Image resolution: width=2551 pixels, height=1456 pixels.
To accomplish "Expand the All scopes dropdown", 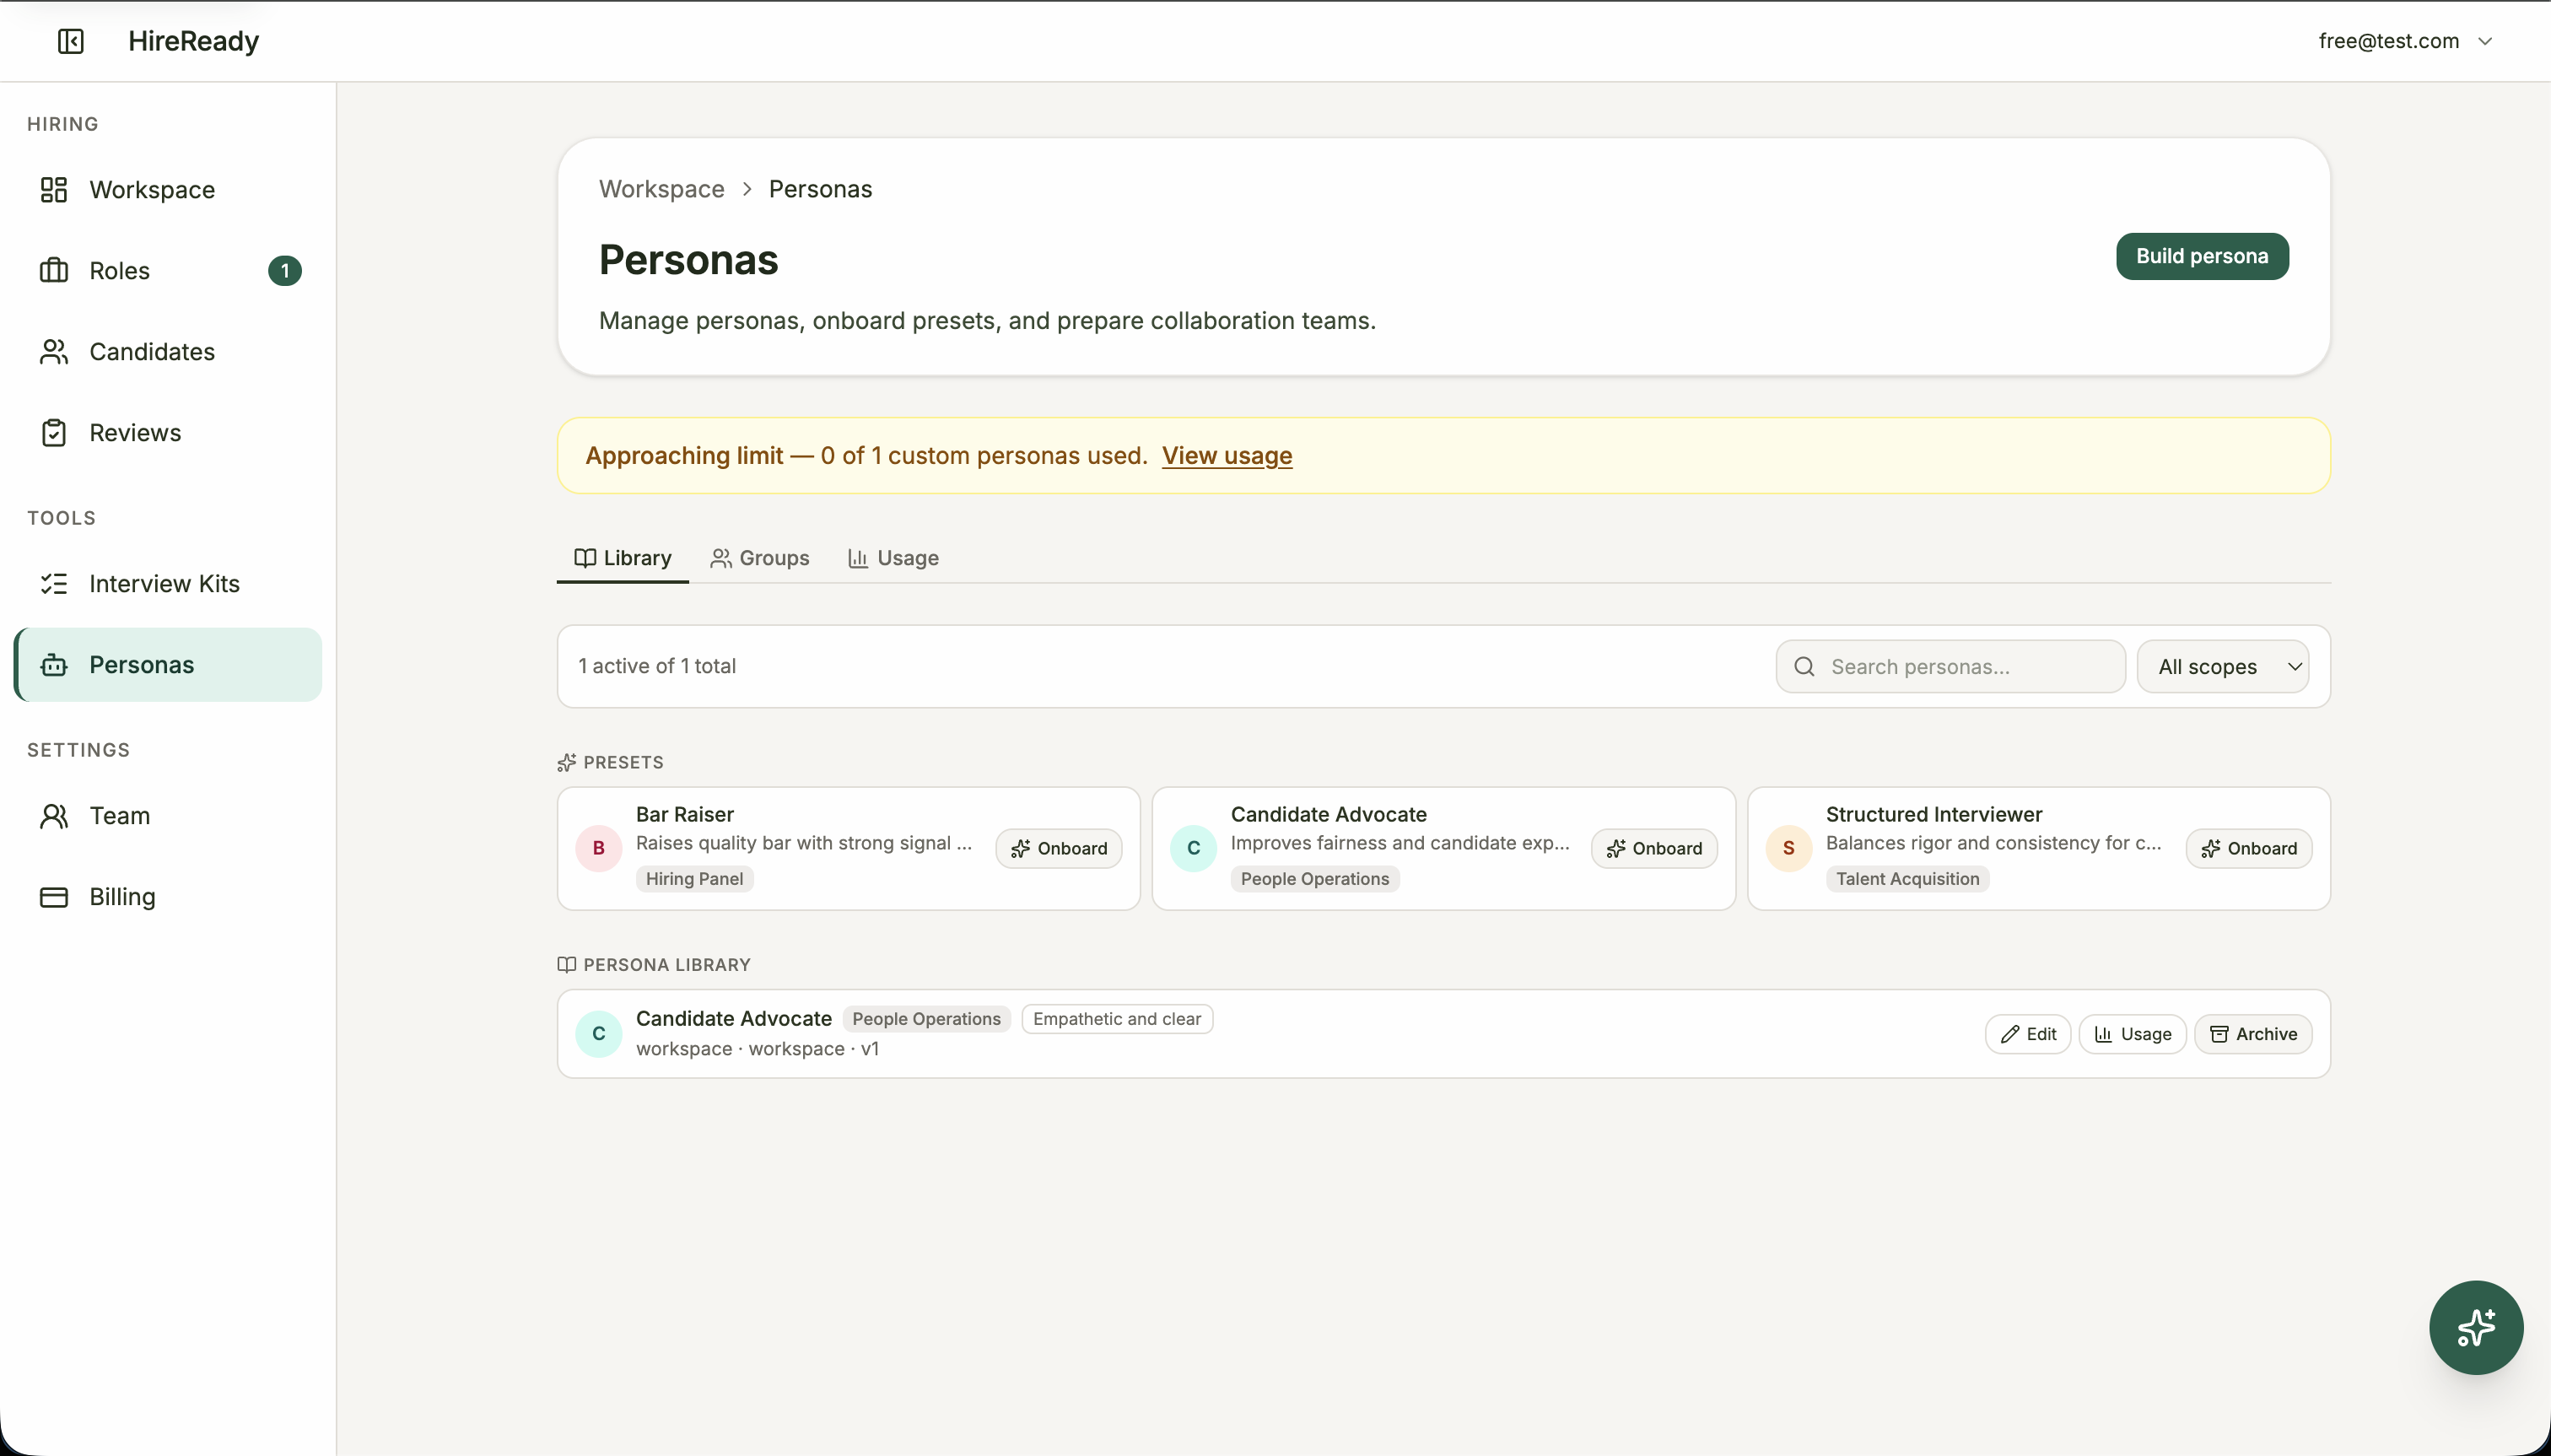I will [x=2222, y=667].
